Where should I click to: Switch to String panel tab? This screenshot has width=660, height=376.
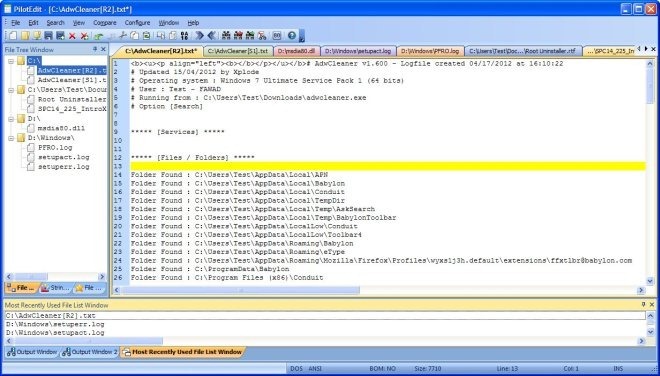(56, 288)
